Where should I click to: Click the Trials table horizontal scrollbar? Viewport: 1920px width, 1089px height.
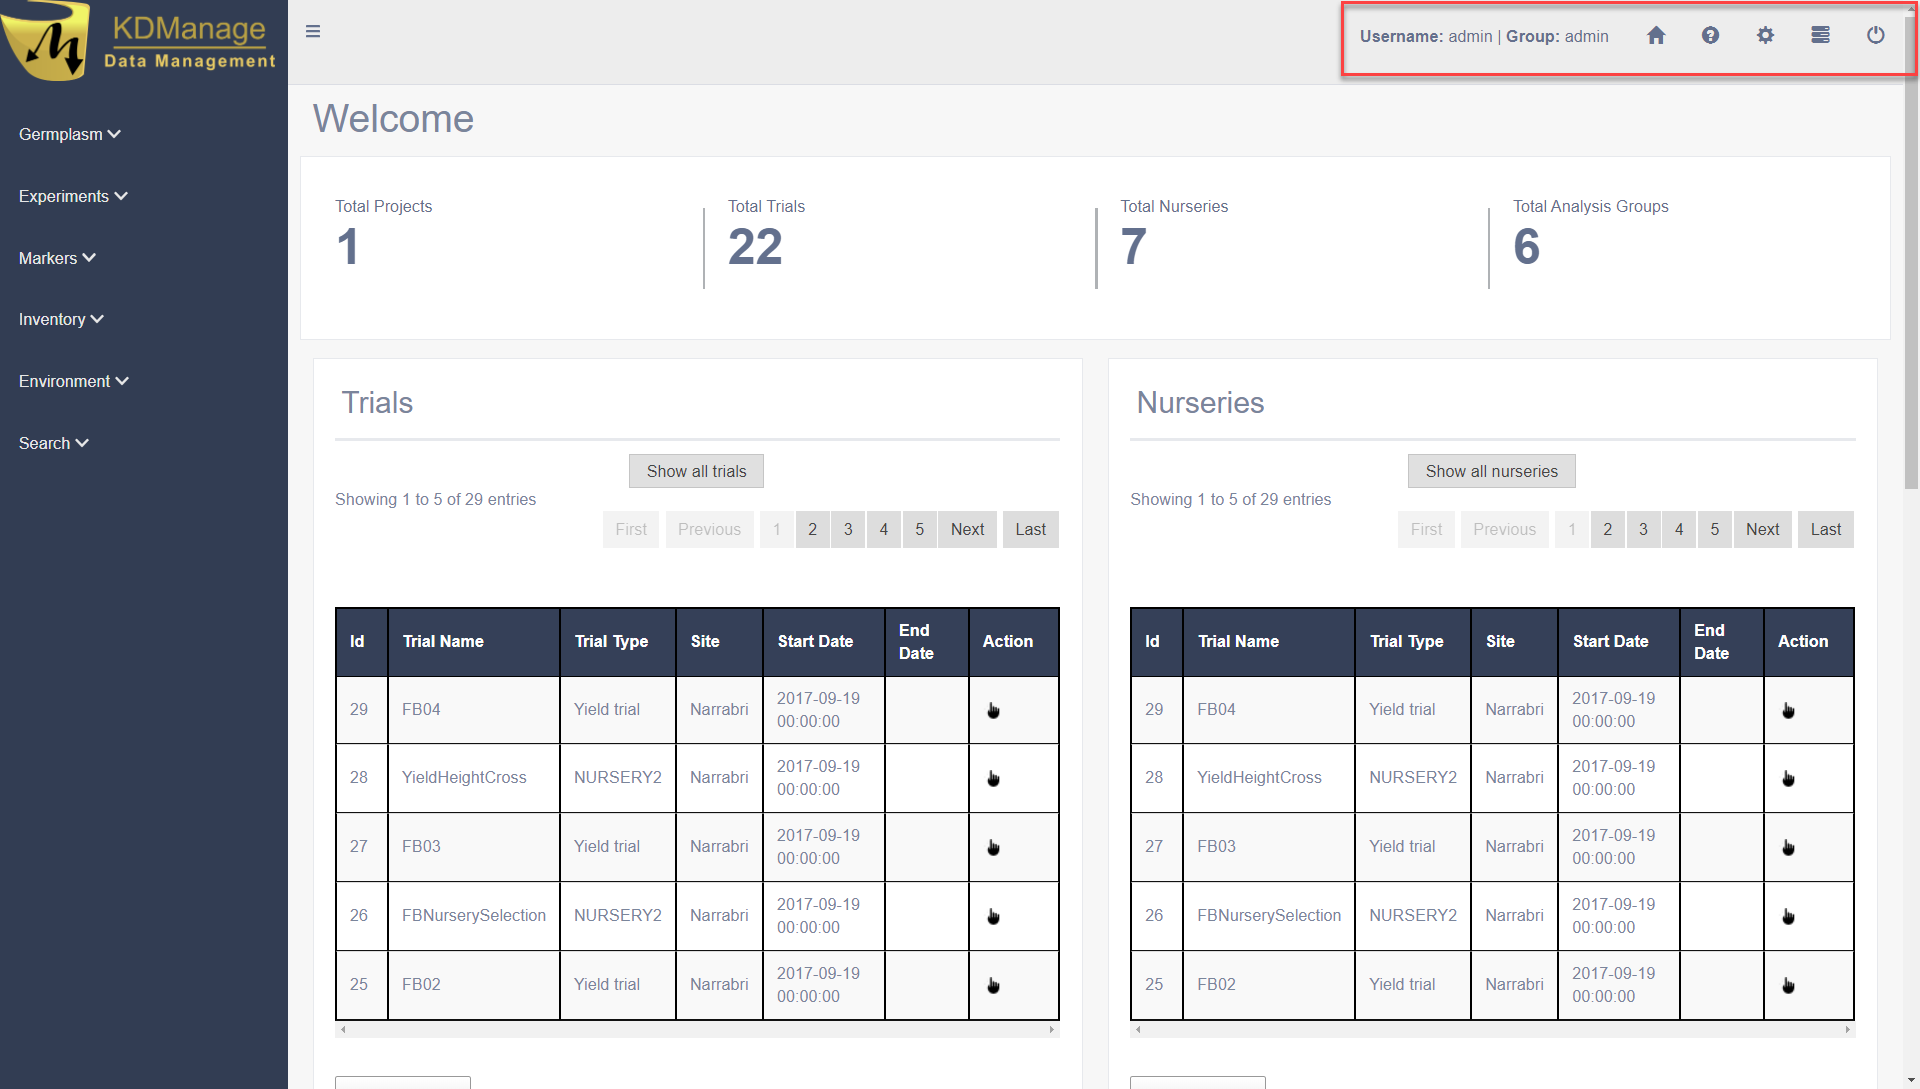(697, 1029)
